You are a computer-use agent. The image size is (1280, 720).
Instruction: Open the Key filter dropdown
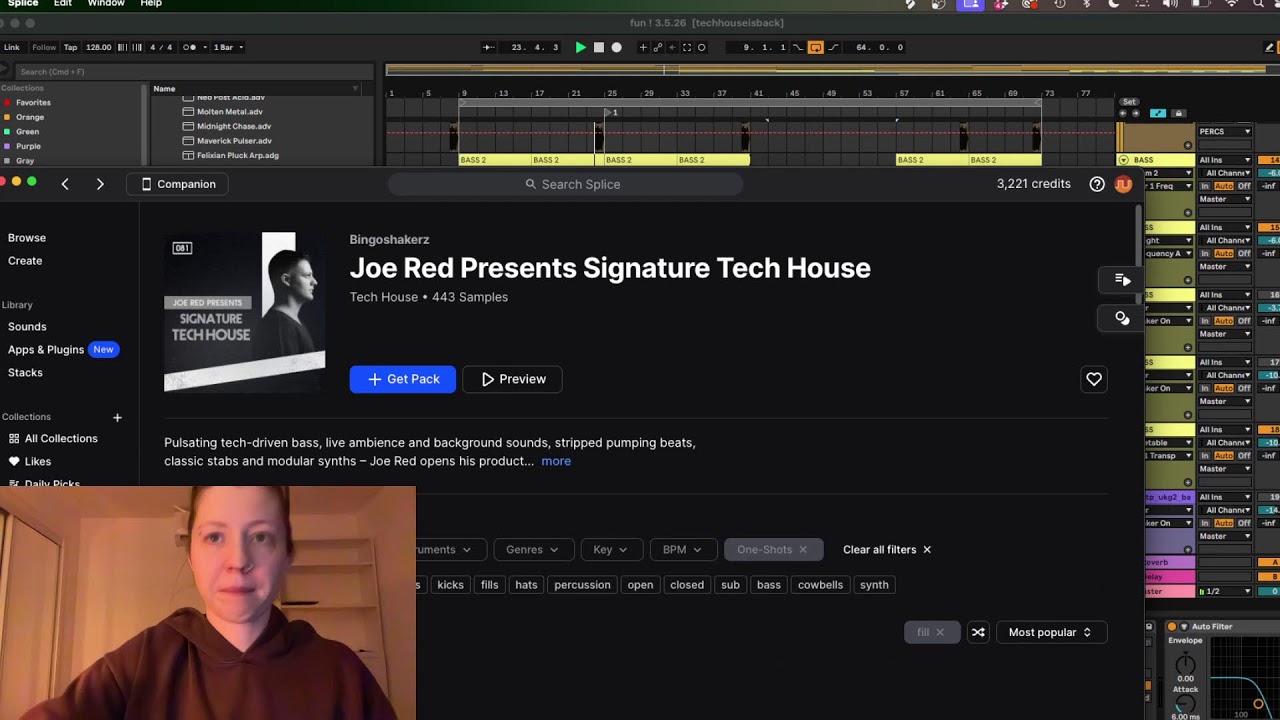click(x=610, y=549)
